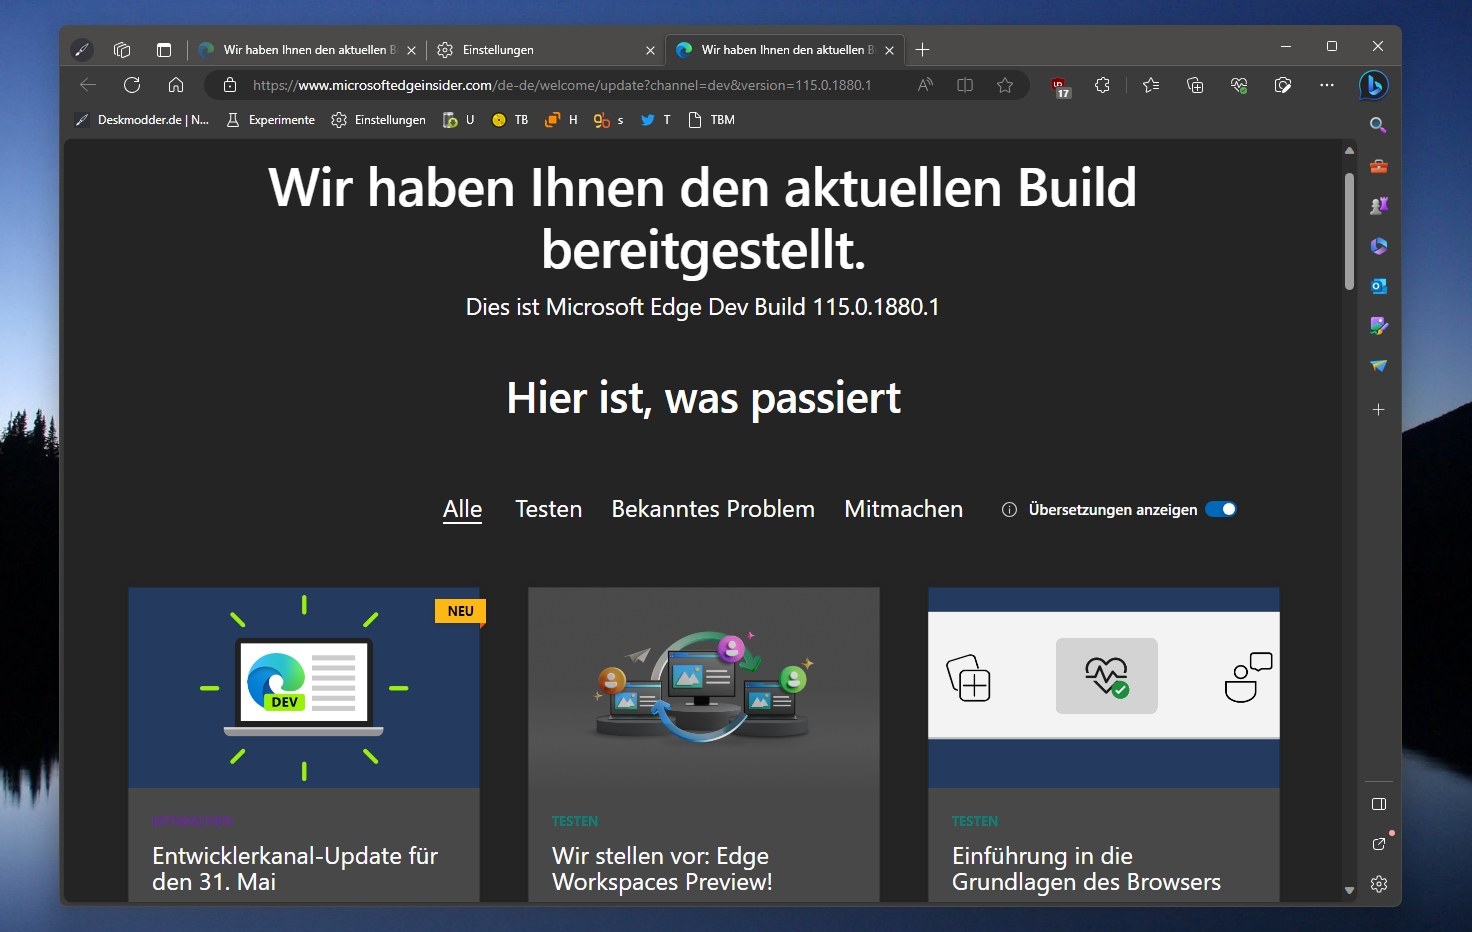
Task: Open the s bookmark in favorites bar
Action: coord(608,120)
